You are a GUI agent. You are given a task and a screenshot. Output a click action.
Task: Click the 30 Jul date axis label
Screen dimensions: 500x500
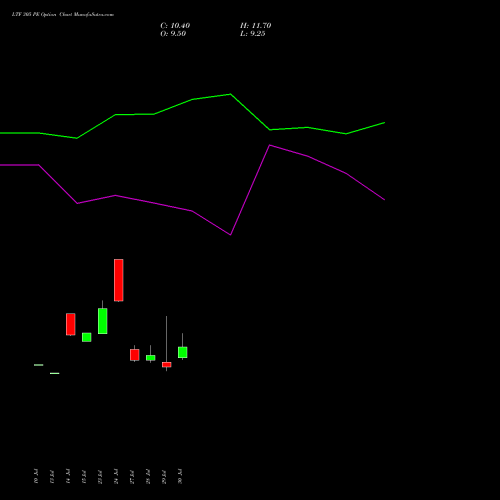pyautogui.click(x=180, y=476)
